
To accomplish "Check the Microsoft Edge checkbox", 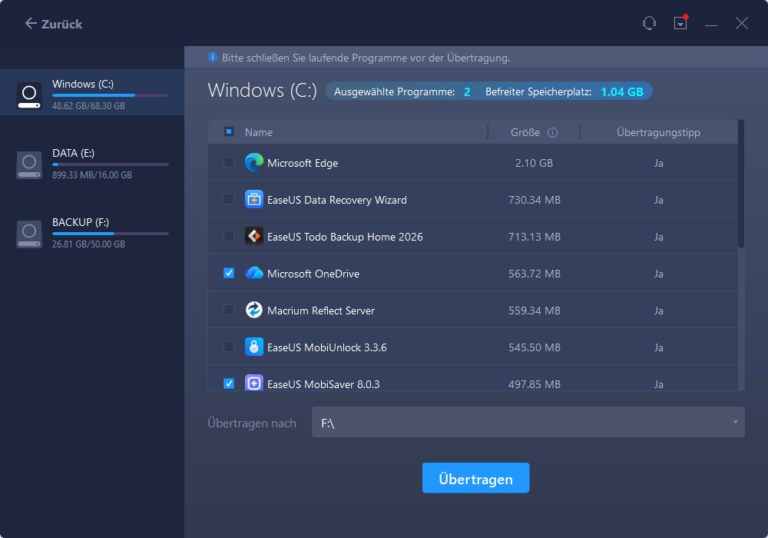I will [229, 162].
